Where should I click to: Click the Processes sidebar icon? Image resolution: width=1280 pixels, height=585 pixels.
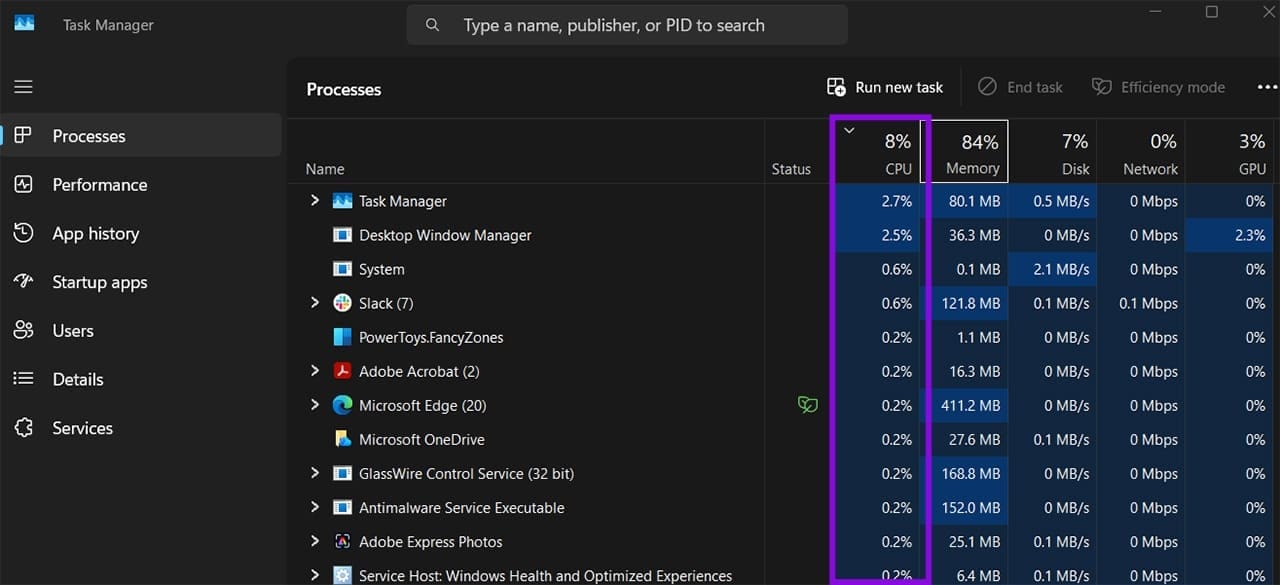pos(23,136)
